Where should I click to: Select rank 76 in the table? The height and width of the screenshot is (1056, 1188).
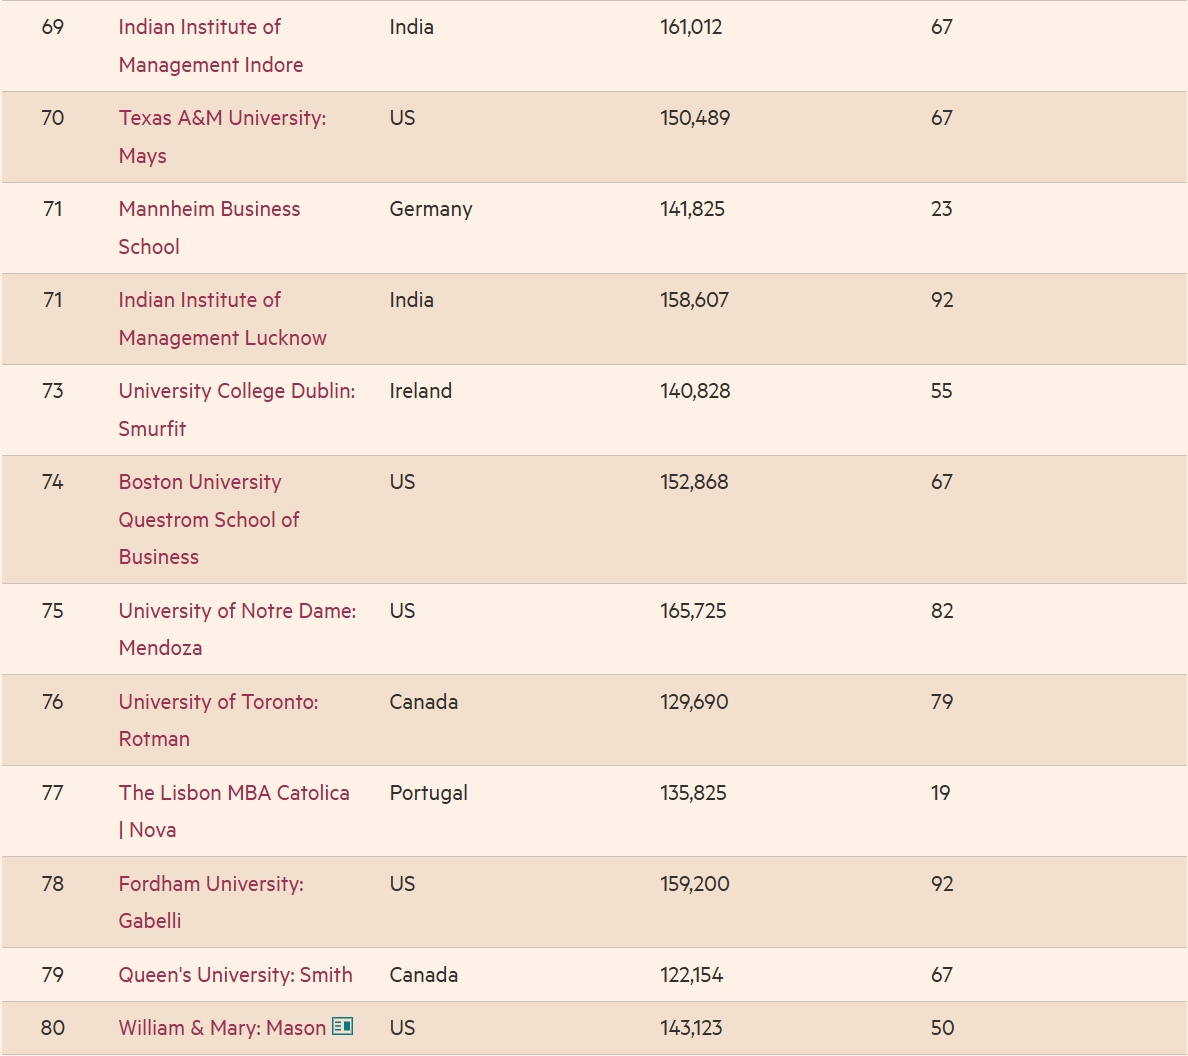click(x=52, y=701)
